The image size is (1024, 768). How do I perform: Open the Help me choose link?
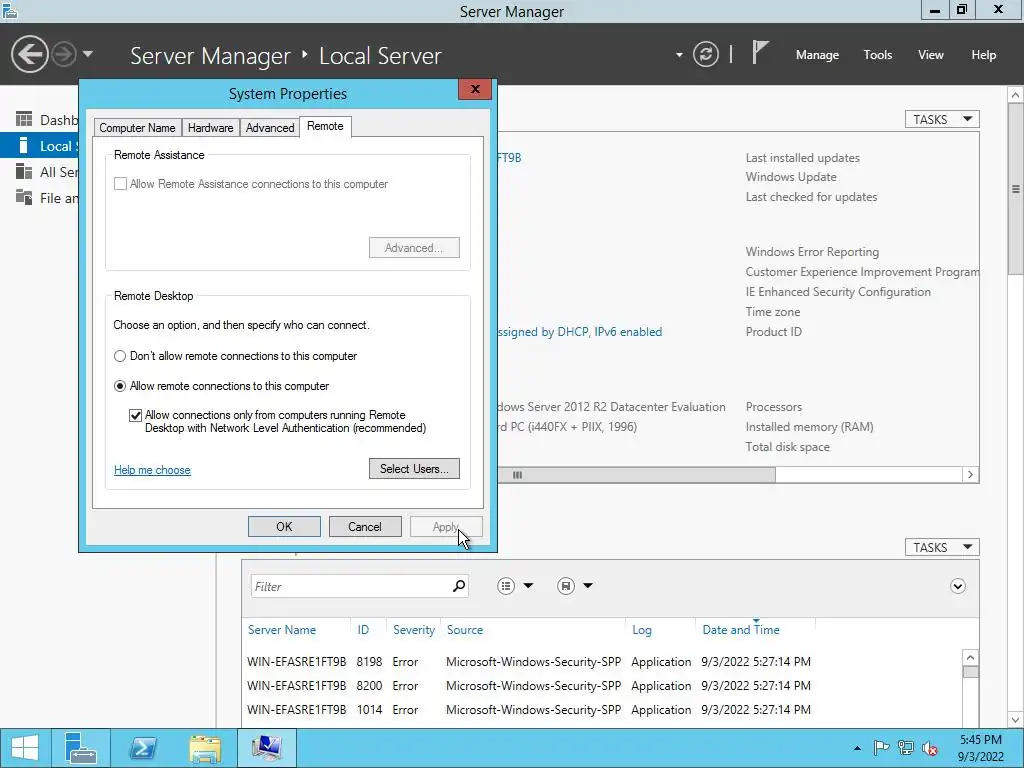[x=152, y=470]
